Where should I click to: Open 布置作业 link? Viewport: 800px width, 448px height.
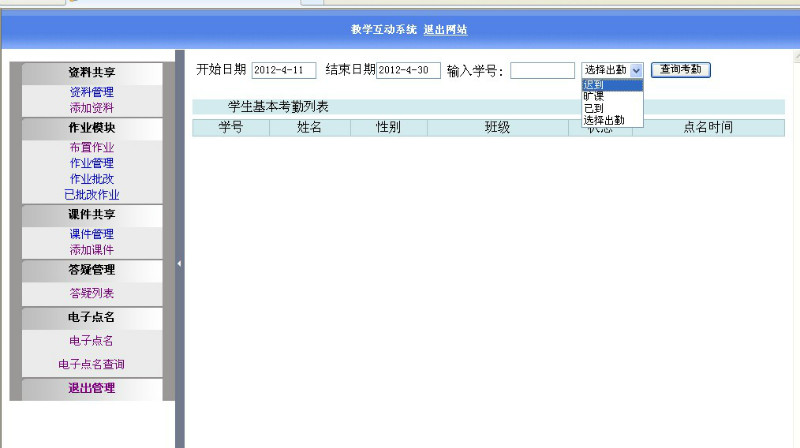(92, 147)
